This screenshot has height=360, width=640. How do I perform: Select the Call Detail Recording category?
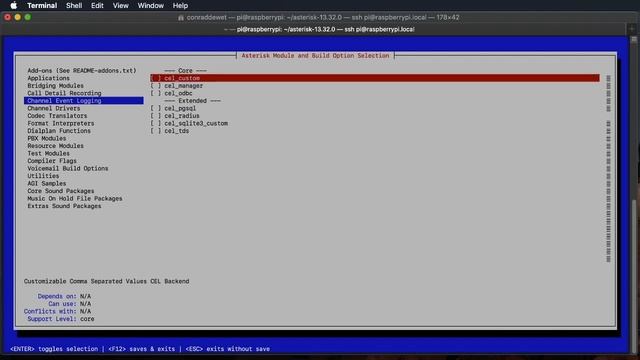tap(64, 93)
